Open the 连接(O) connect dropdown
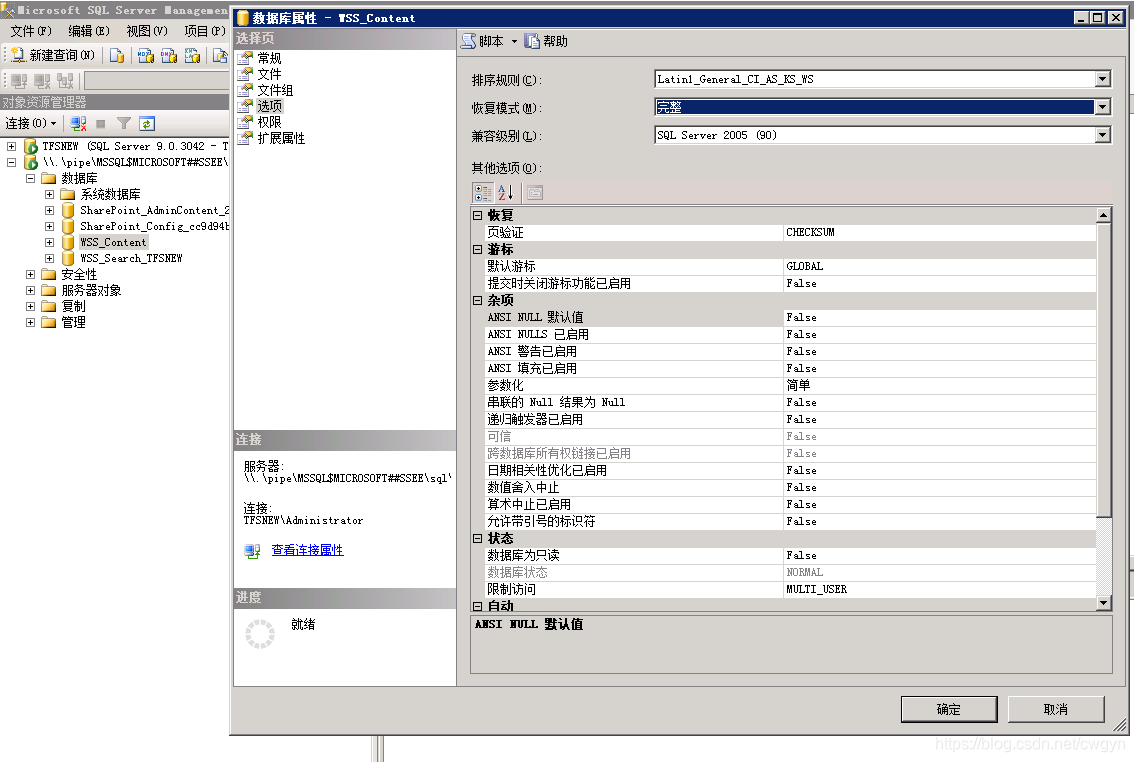1134x762 pixels. [x=30, y=124]
